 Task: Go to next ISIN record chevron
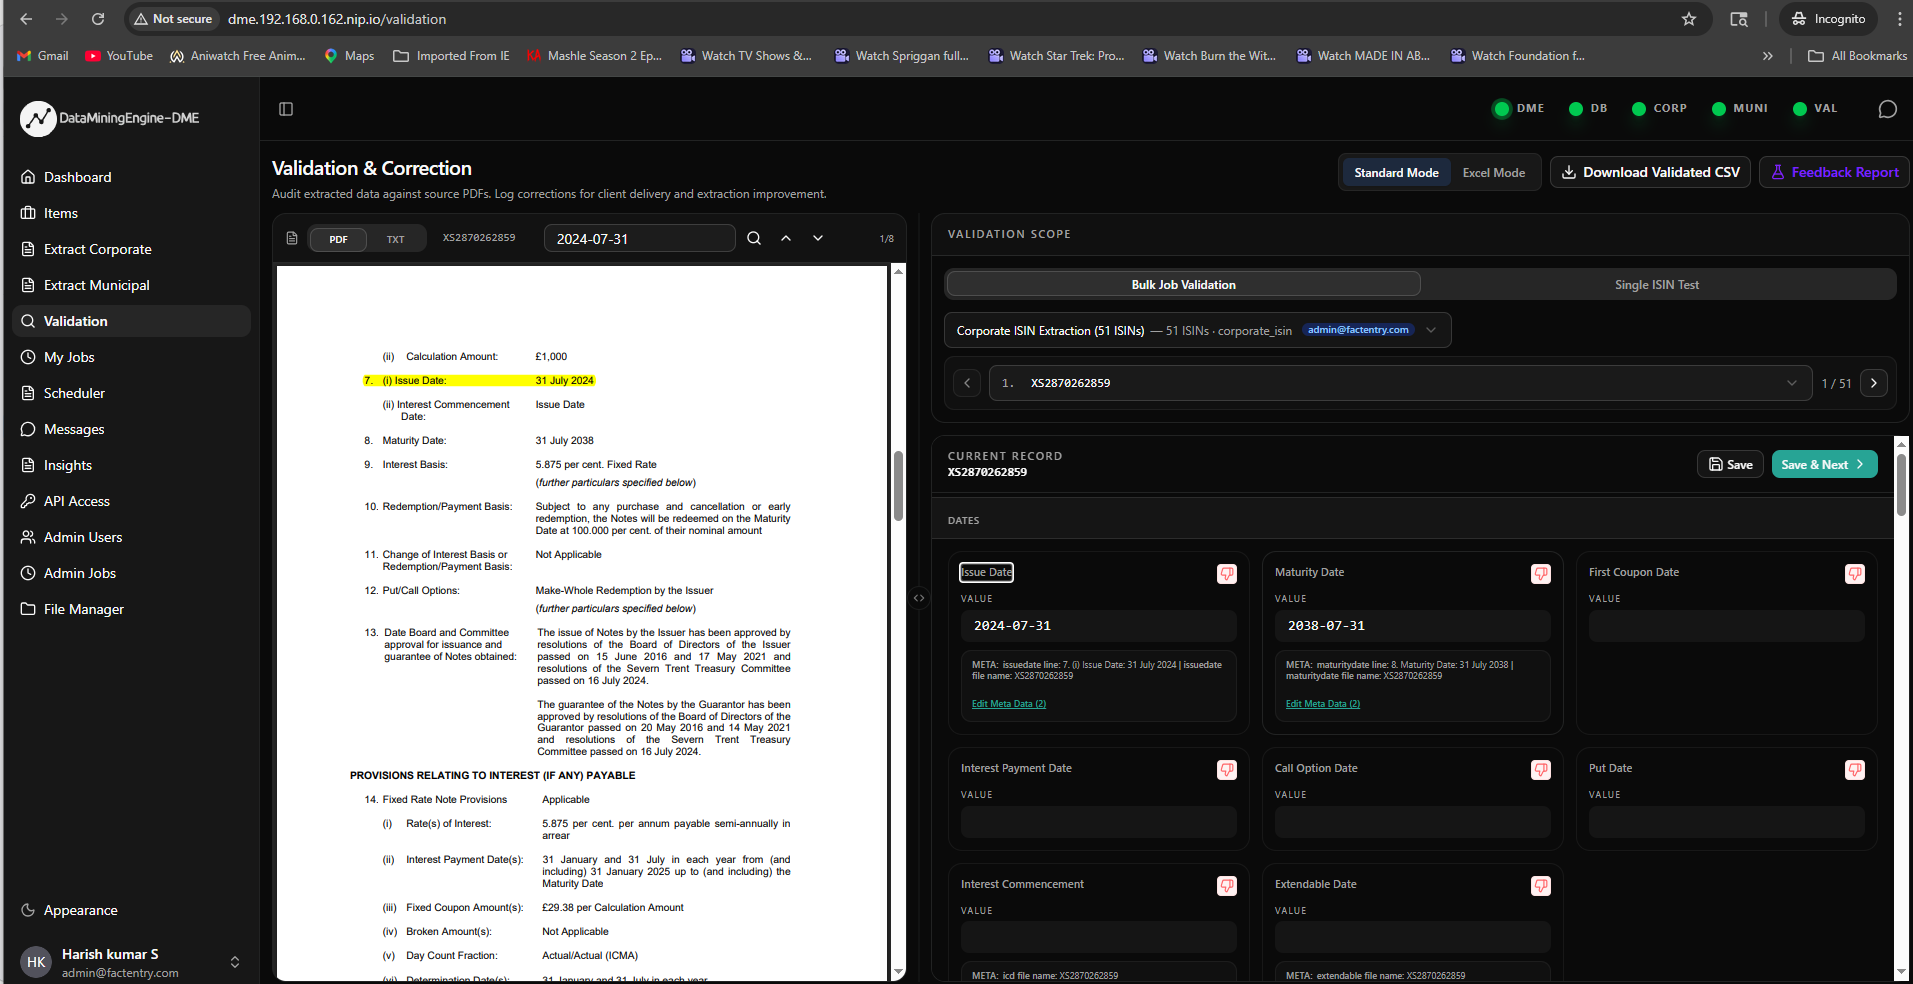tap(1873, 383)
